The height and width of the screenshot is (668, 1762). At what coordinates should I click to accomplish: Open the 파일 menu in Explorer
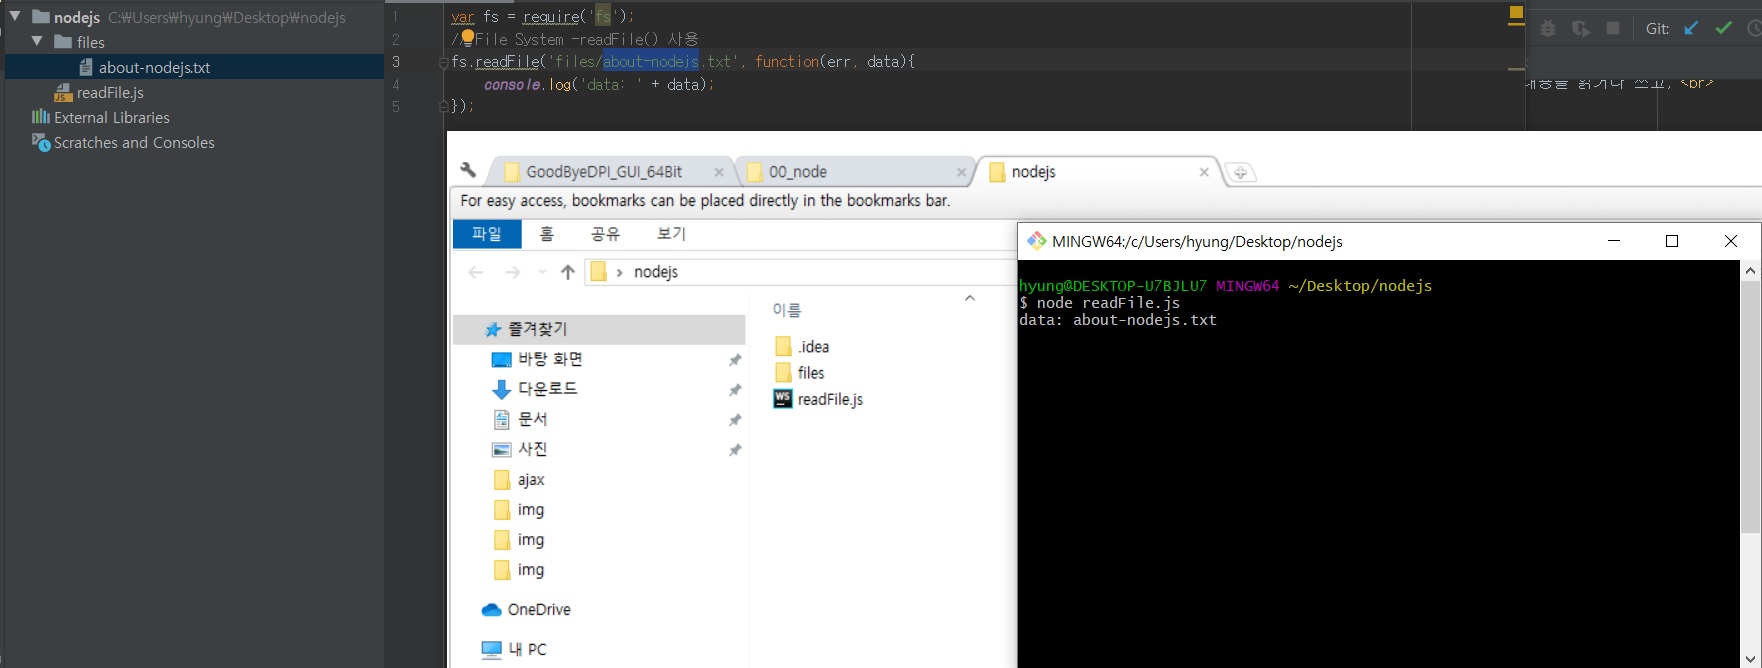pos(487,234)
